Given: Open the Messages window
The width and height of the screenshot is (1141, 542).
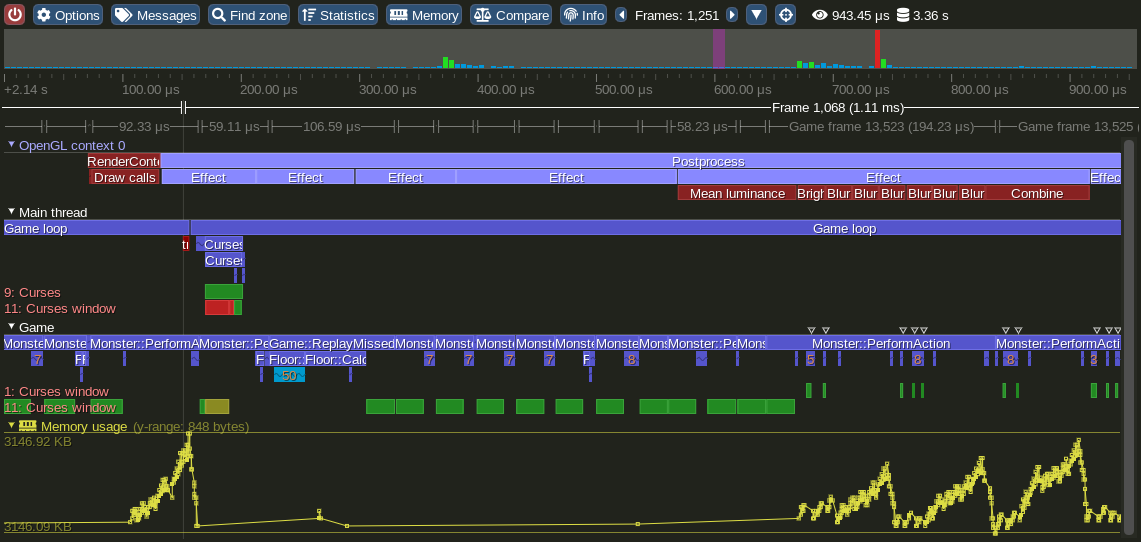Looking at the screenshot, I should [x=155, y=15].
